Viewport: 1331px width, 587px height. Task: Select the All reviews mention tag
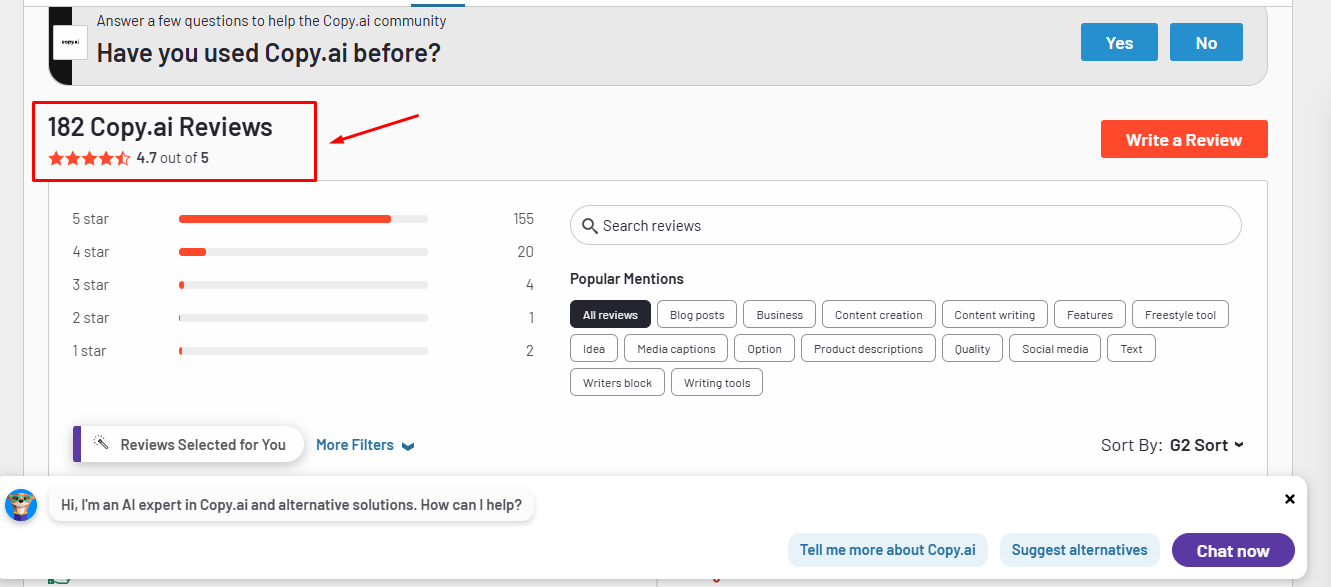click(x=610, y=314)
